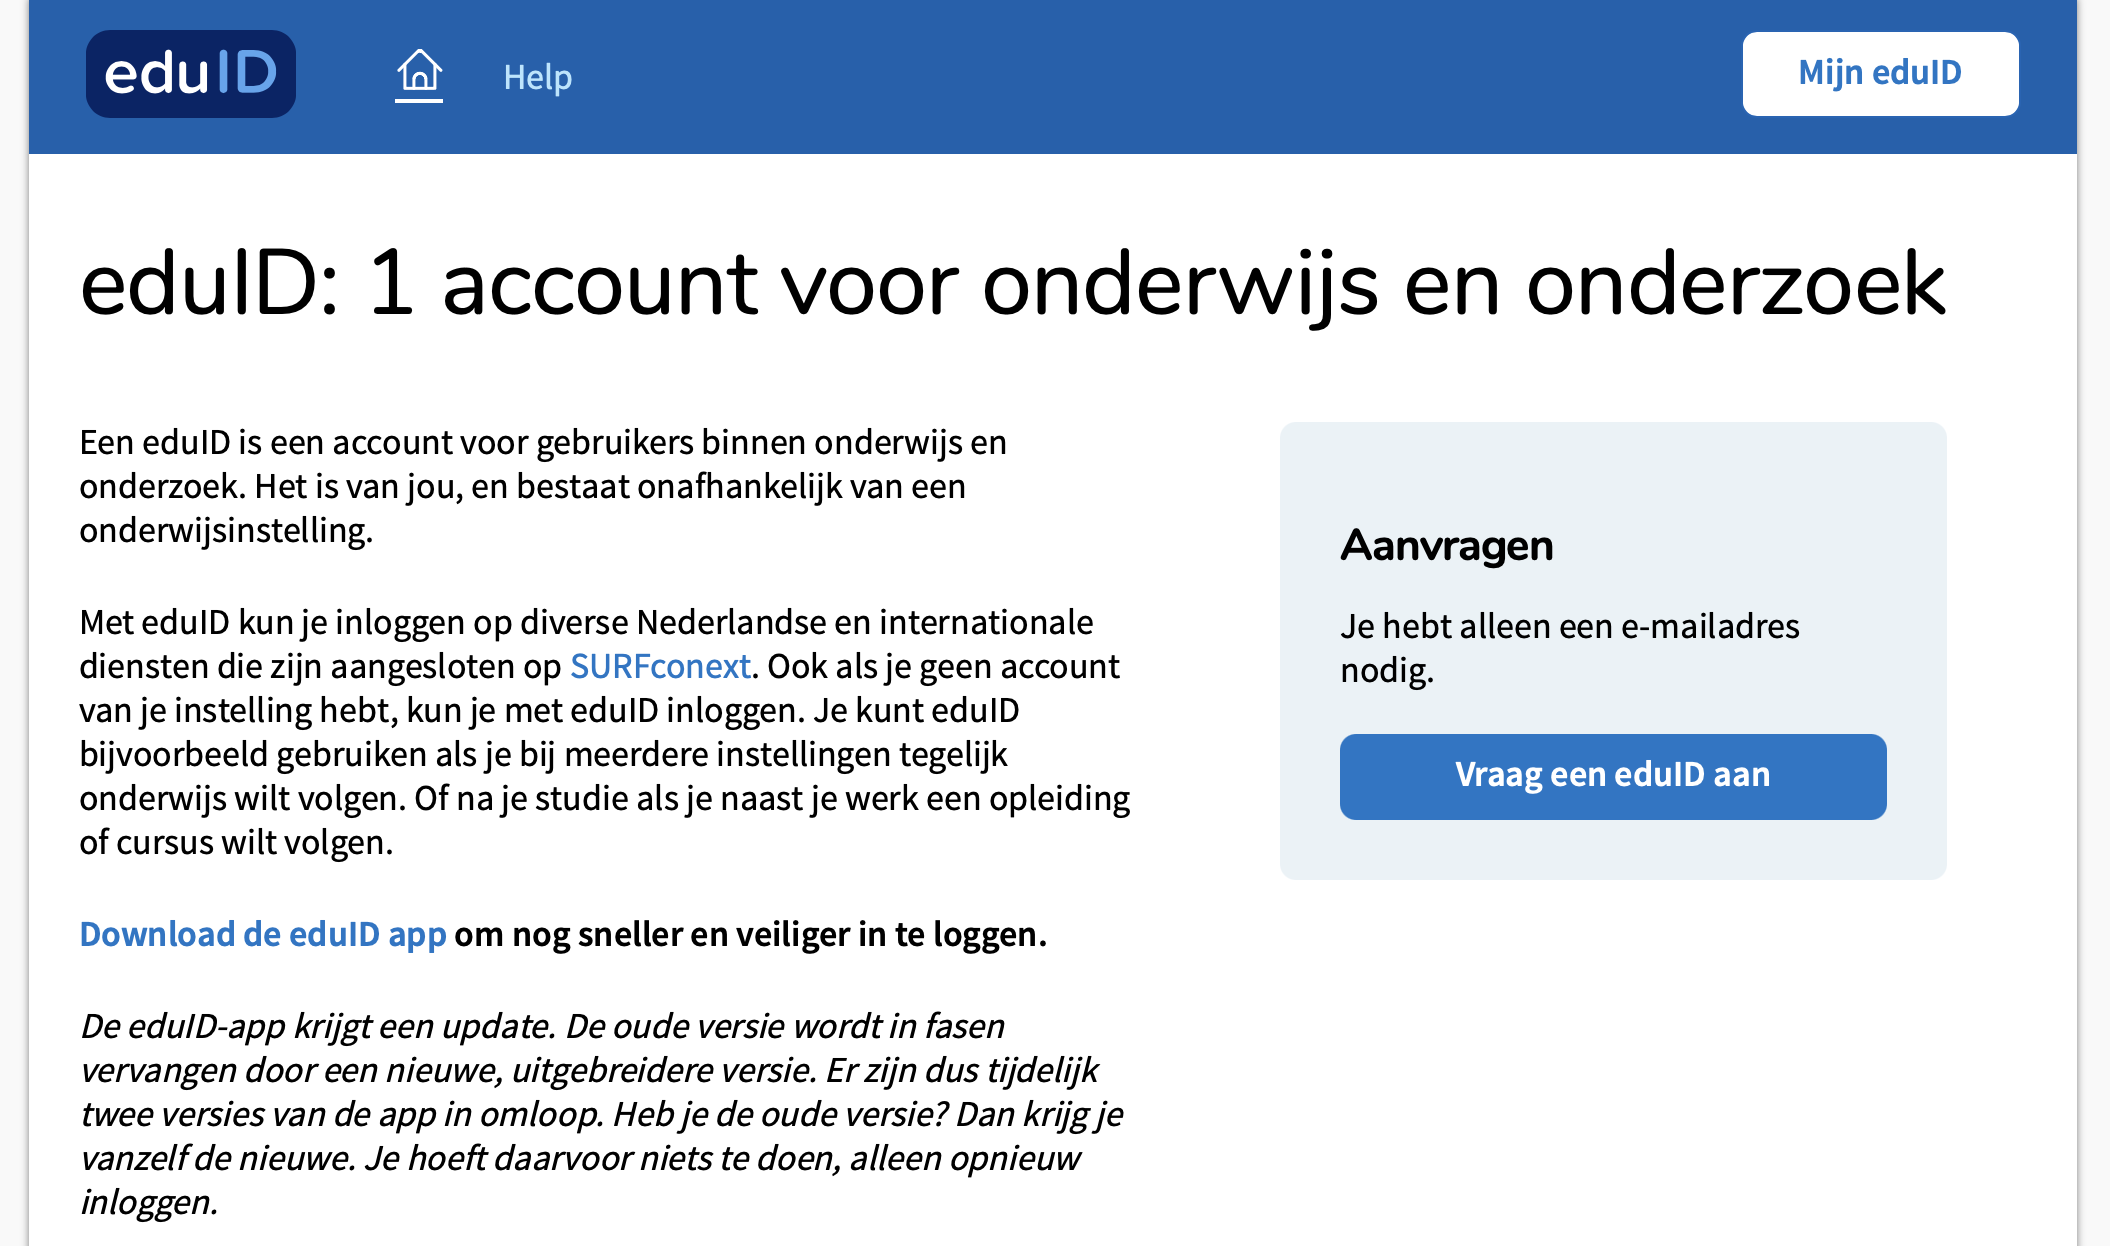
Task: Follow the SURFconext link
Action: tap(660, 666)
